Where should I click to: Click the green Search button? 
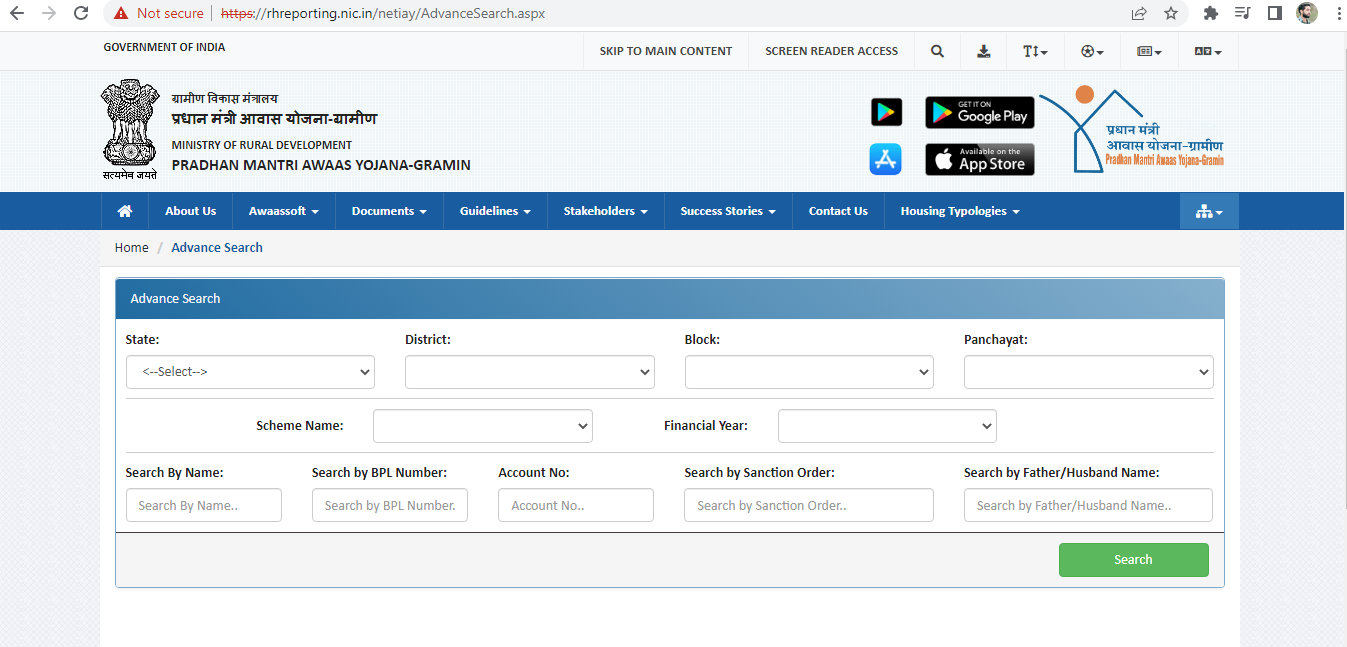(x=1134, y=560)
